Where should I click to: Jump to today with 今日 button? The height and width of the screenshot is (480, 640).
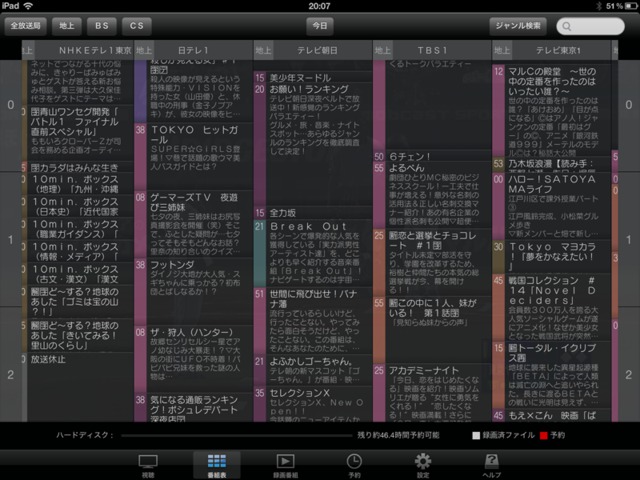[320, 26]
